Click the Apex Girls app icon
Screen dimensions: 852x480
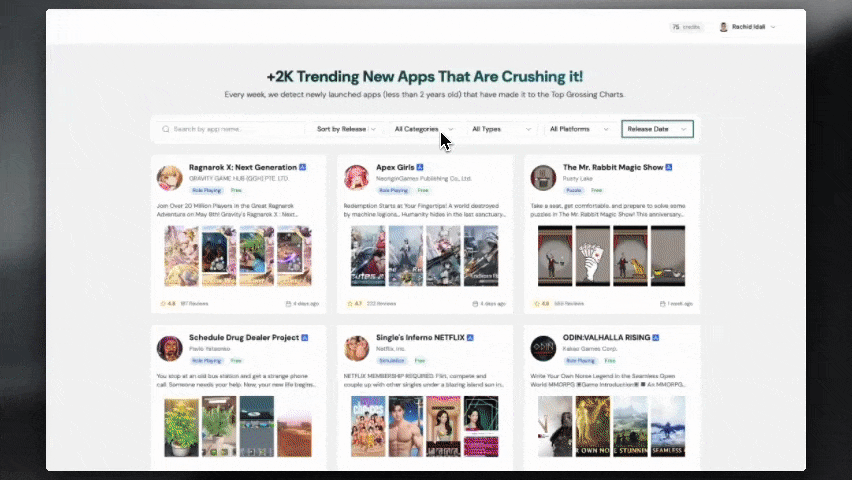(x=356, y=178)
